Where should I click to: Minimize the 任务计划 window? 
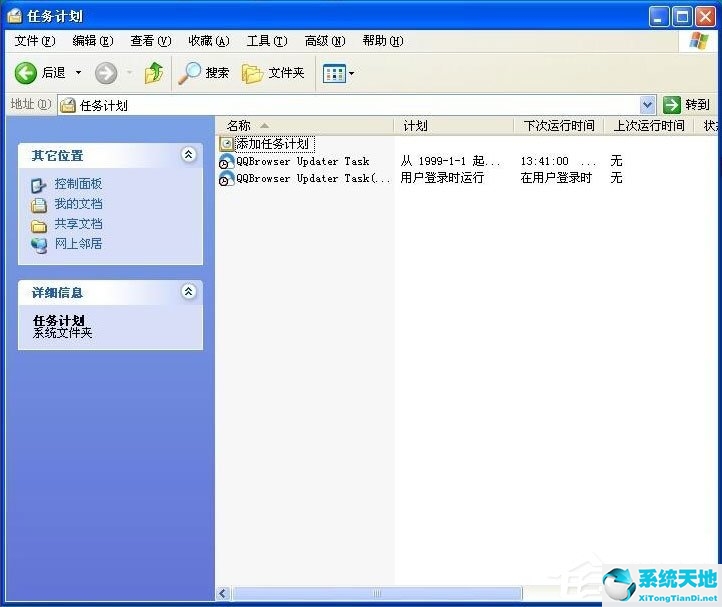(659, 17)
